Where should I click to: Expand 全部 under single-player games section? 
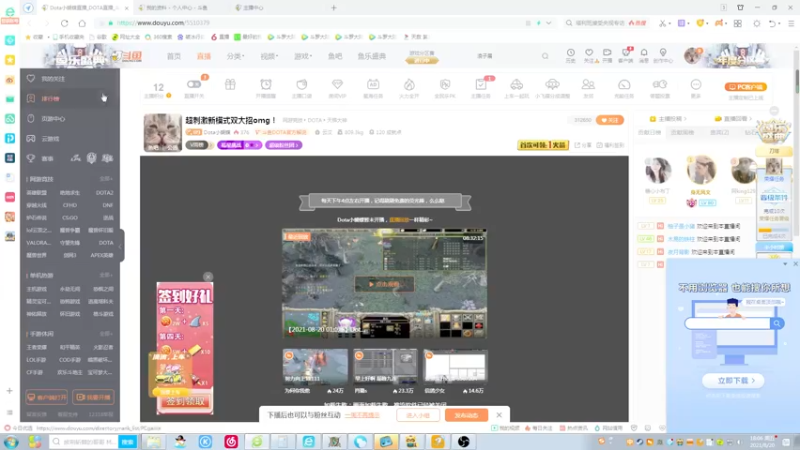pyautogui.click(x=106, y=275)
